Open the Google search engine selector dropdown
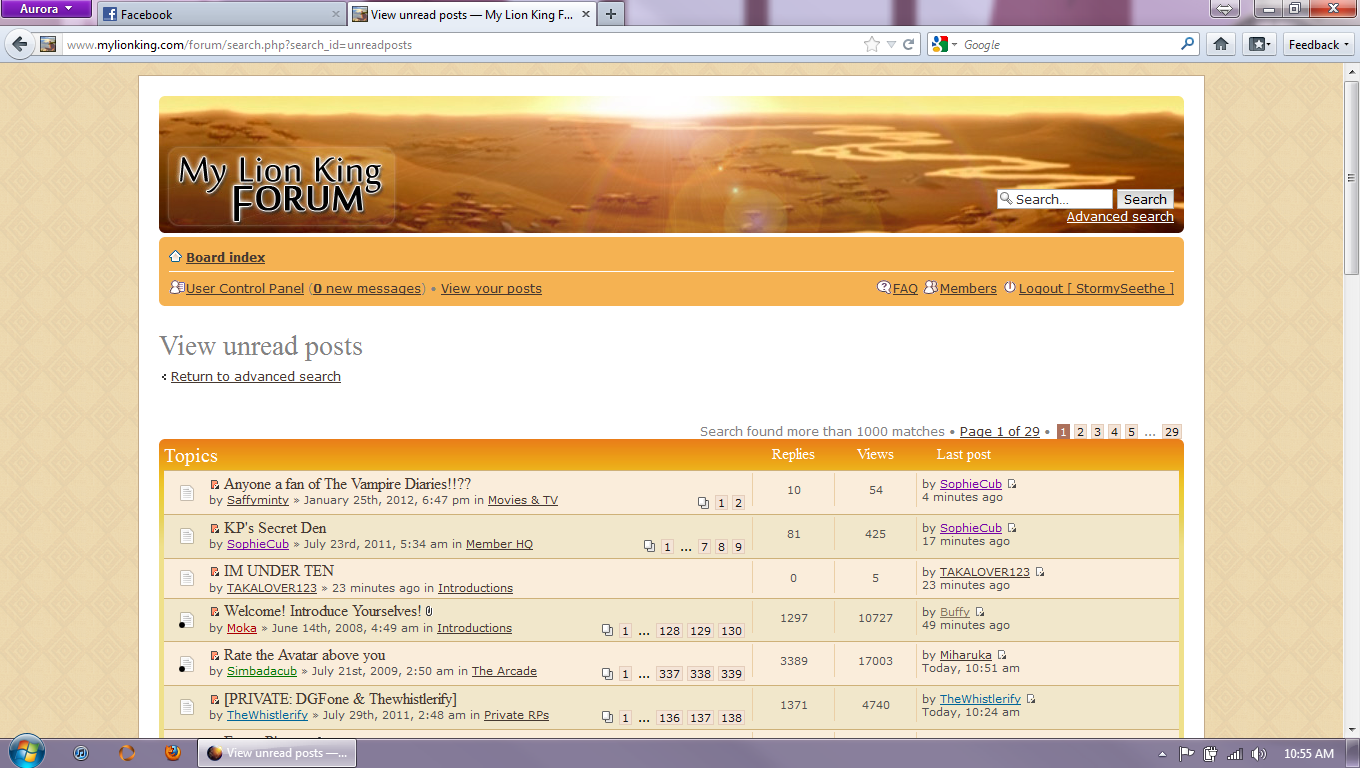This screenshot has width=1360, height=768. 944,44
